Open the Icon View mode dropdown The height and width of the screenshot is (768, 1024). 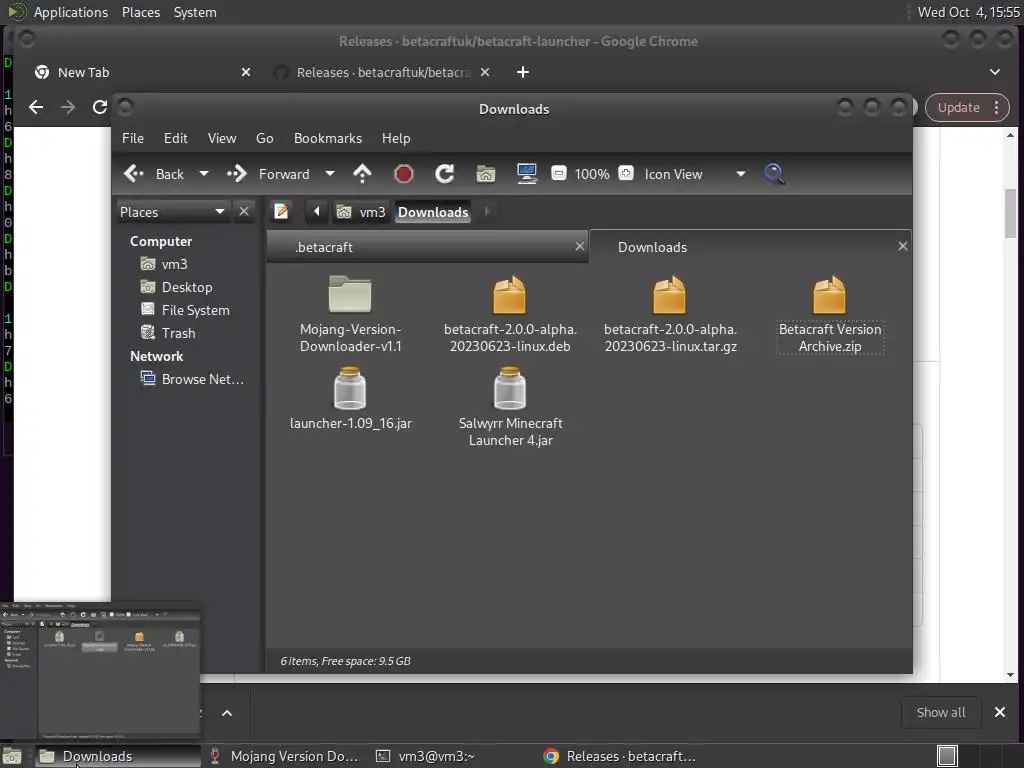[x=695, y=174]
